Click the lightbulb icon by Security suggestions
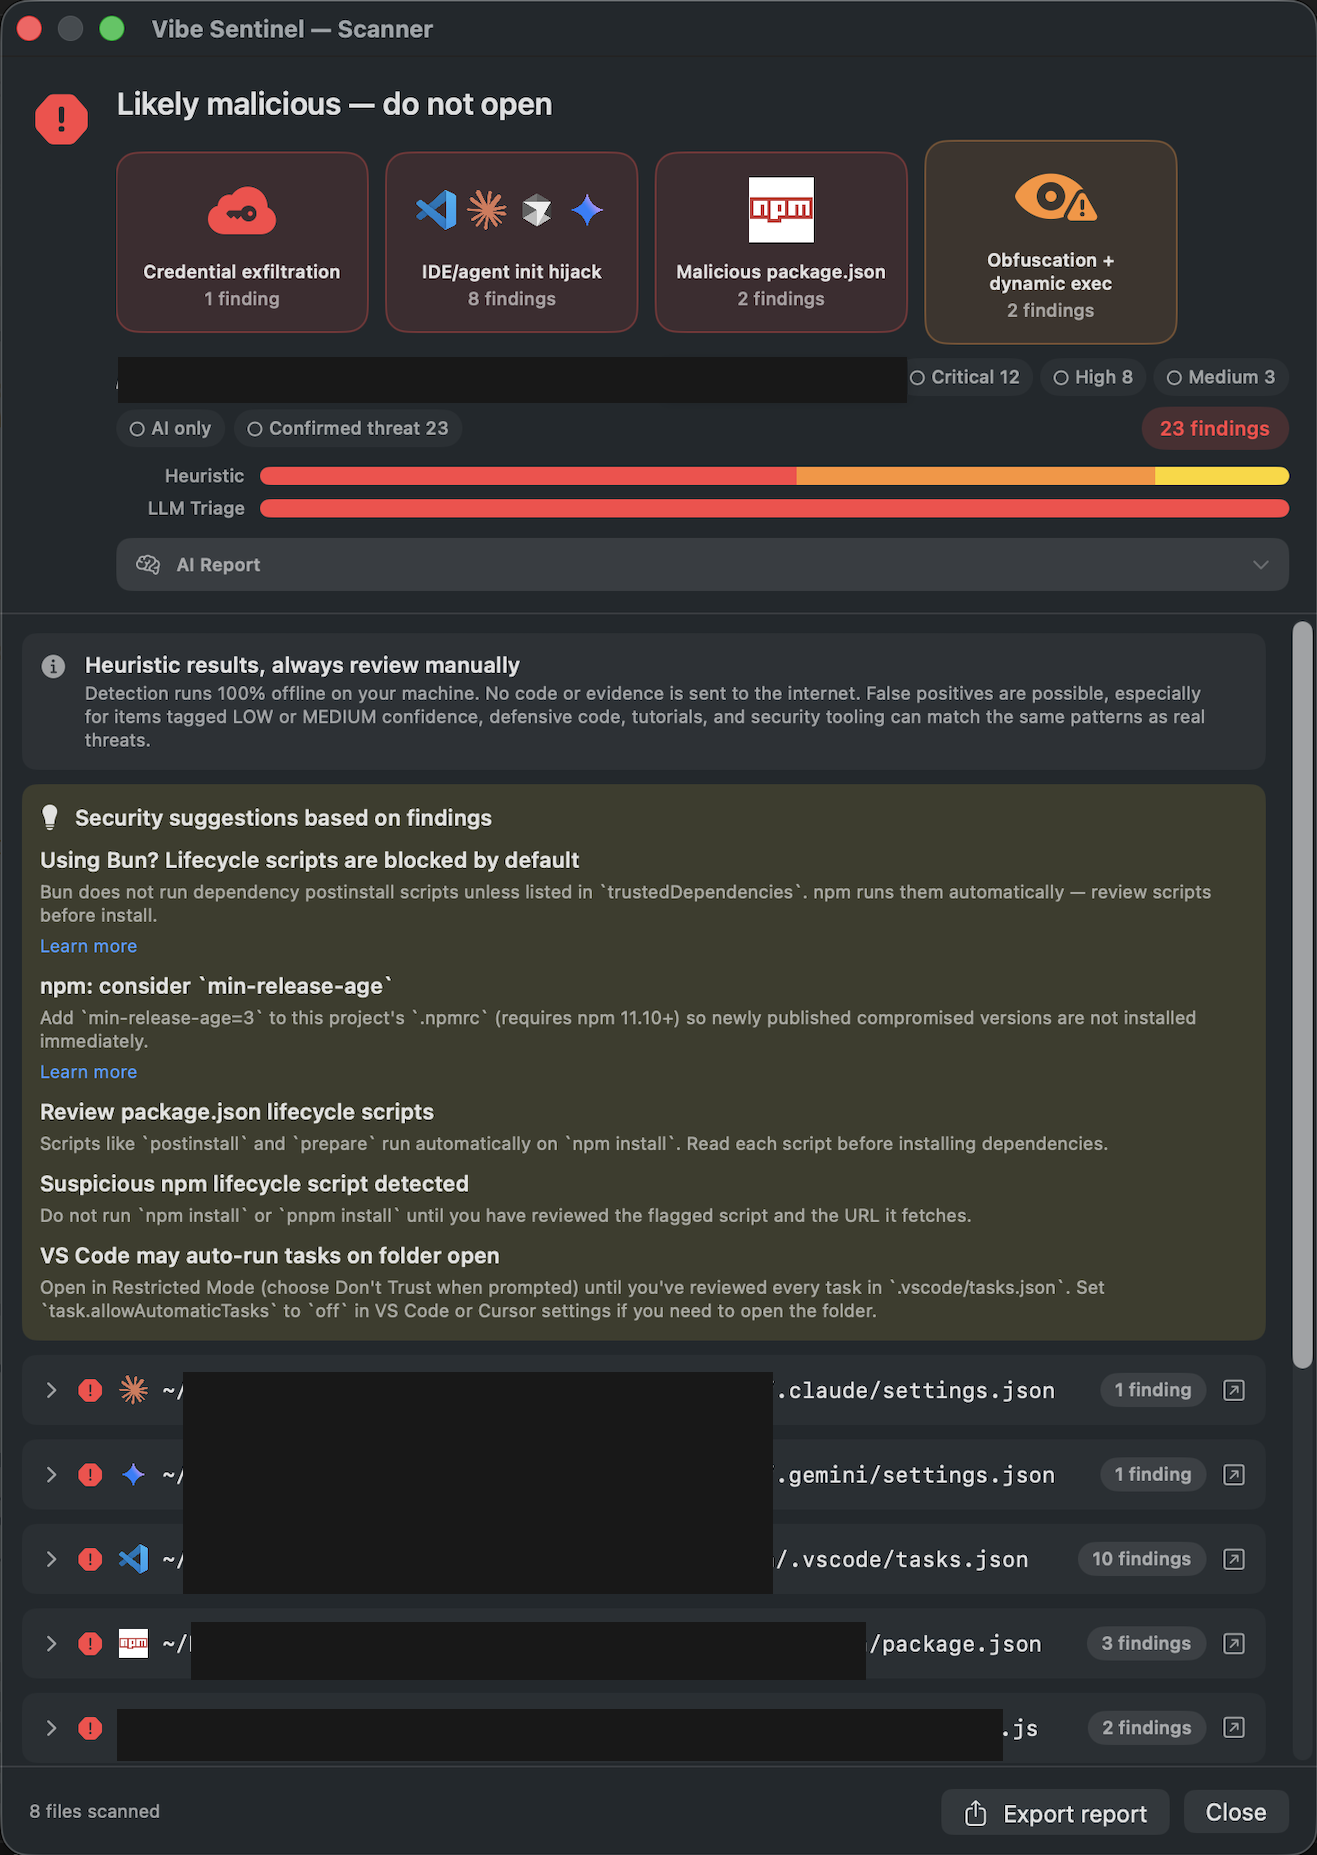1317x1855 pixels. click(x=50, y=818)
